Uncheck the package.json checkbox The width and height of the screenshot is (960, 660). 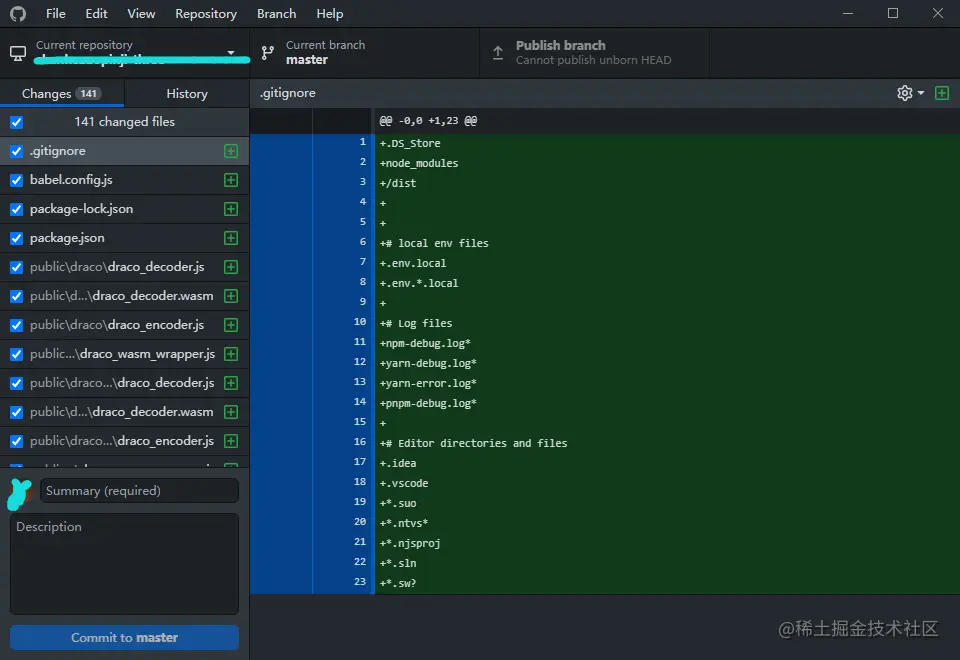coord(17,238)
